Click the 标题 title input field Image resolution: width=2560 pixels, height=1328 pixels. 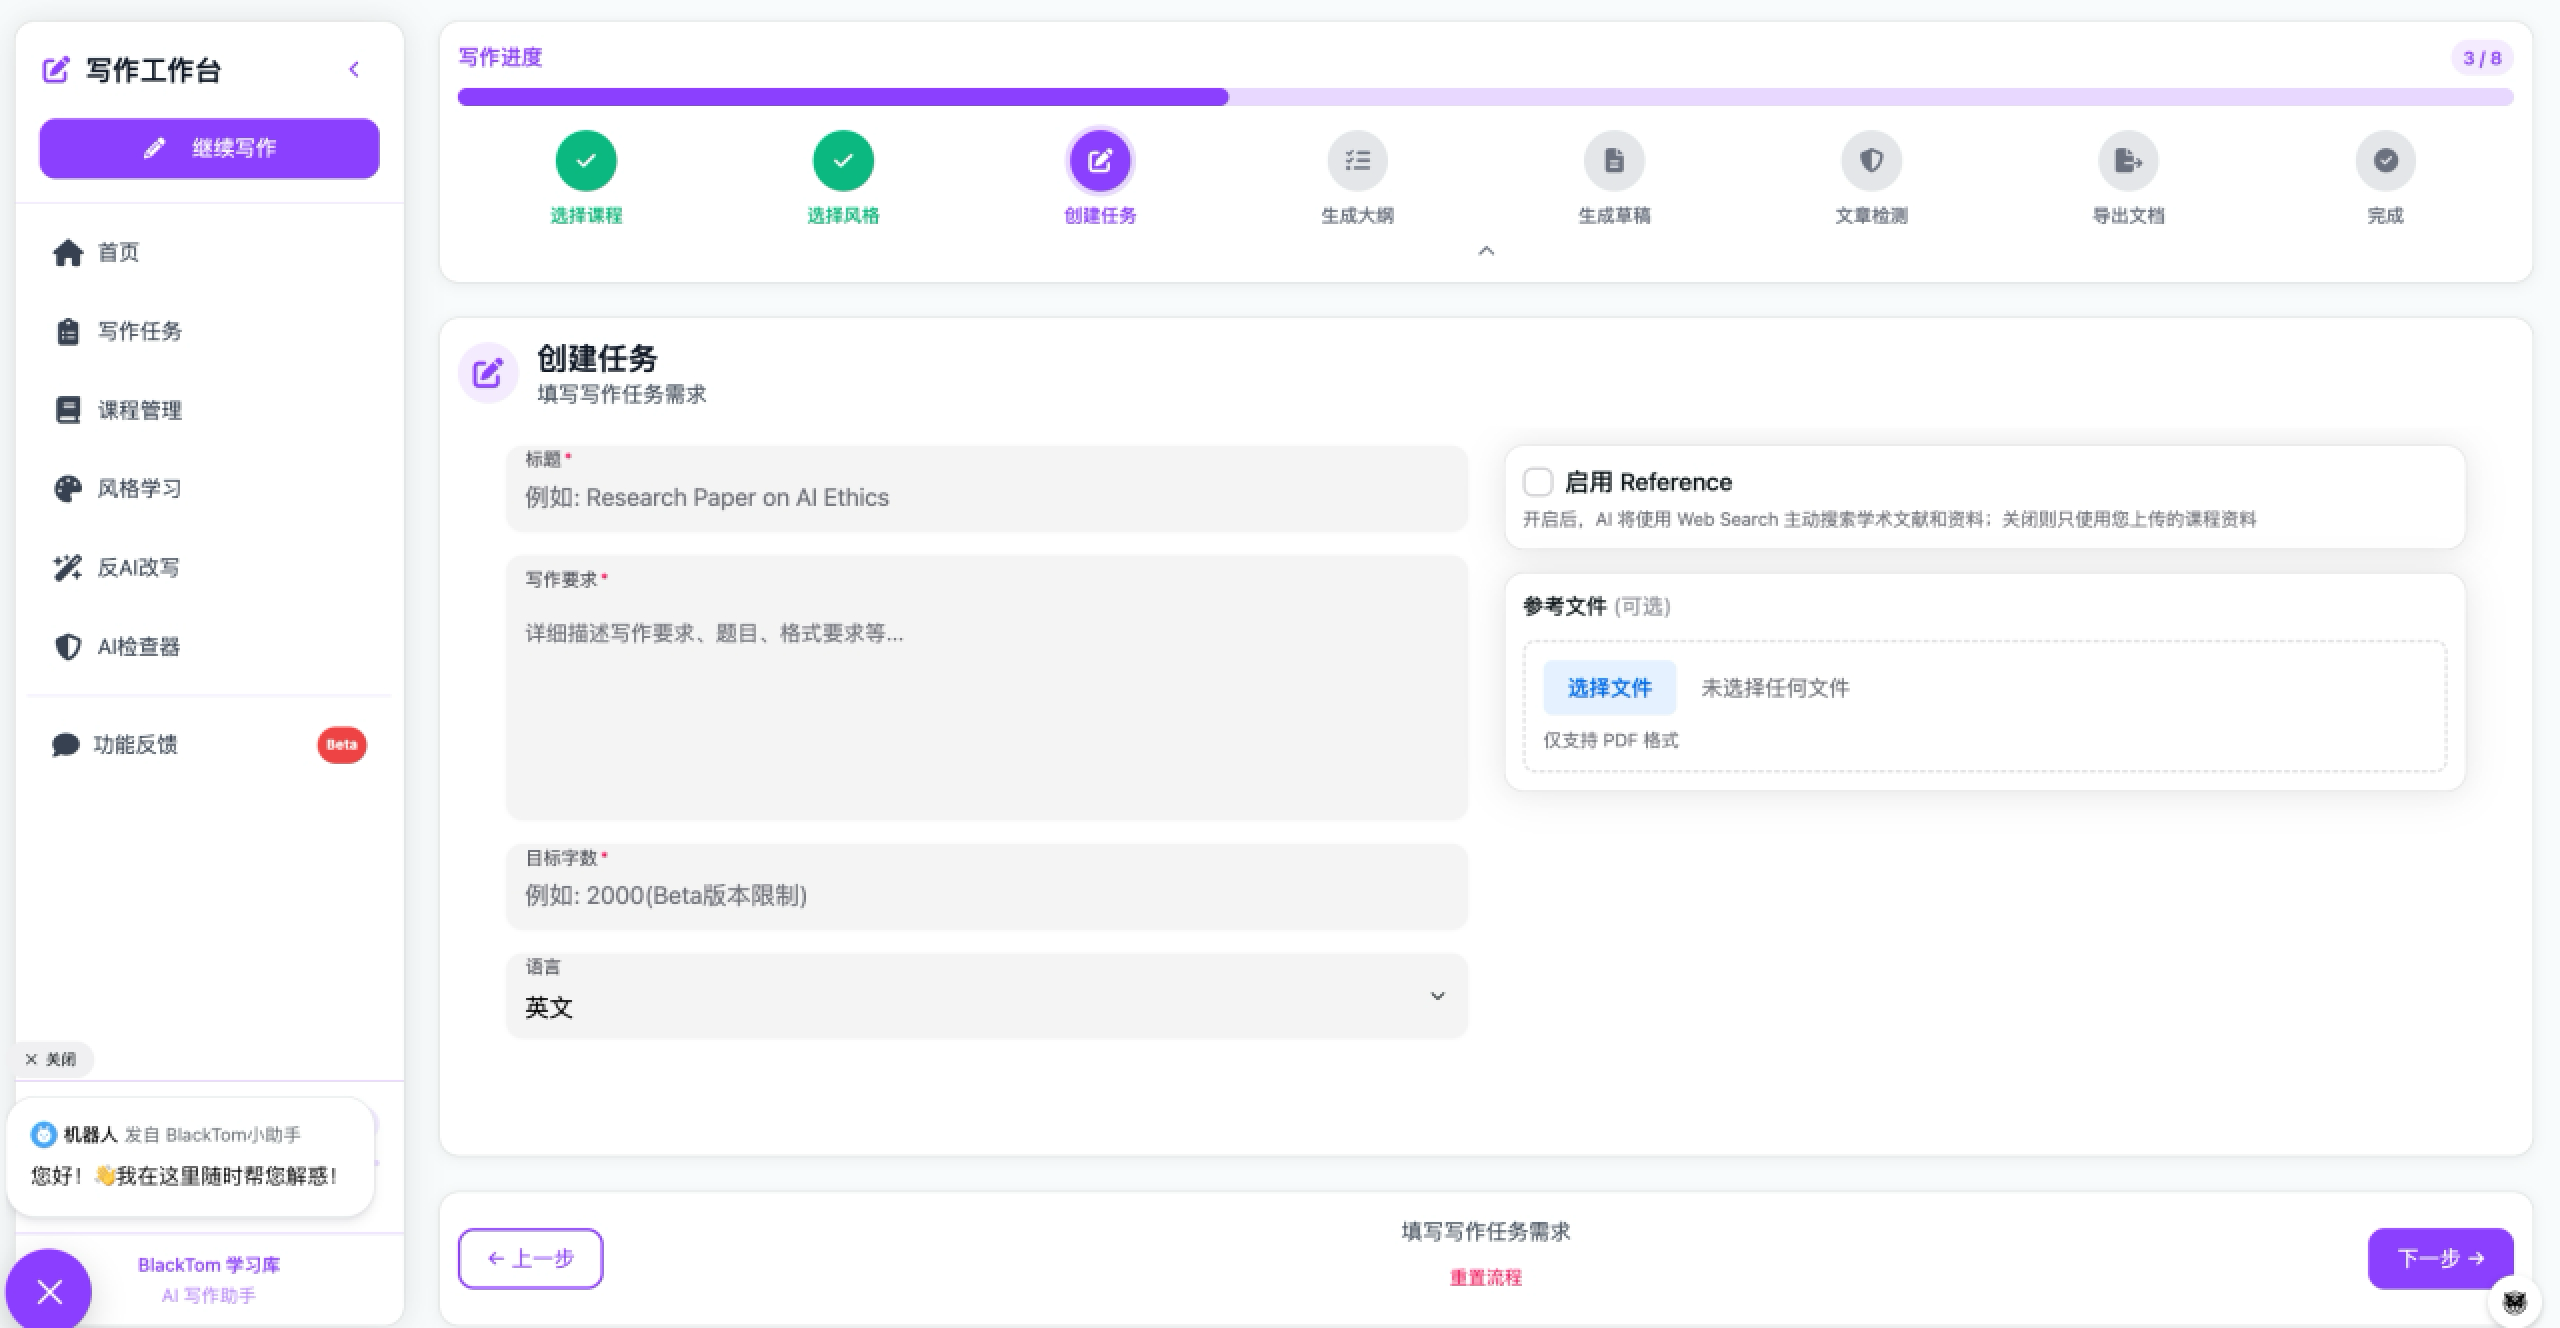pyautogui.click(x=986, y=497)
